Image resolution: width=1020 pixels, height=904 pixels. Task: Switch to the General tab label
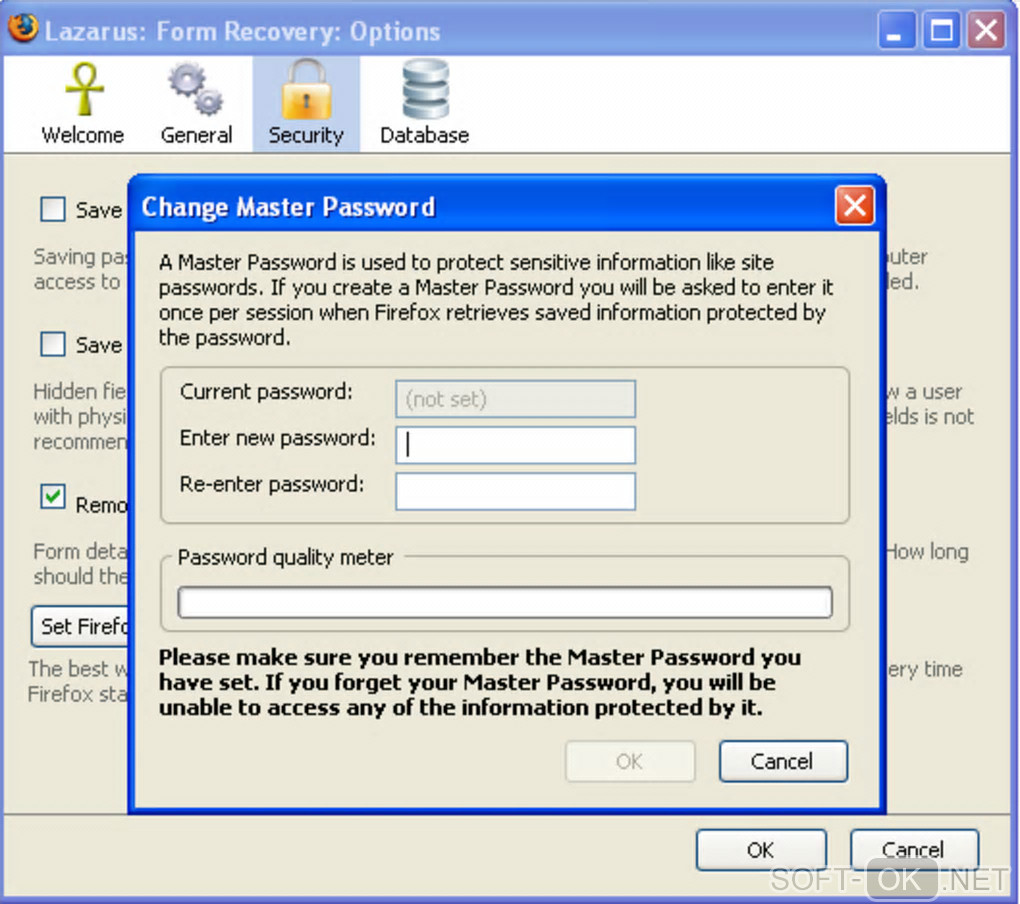coord(196,135)
